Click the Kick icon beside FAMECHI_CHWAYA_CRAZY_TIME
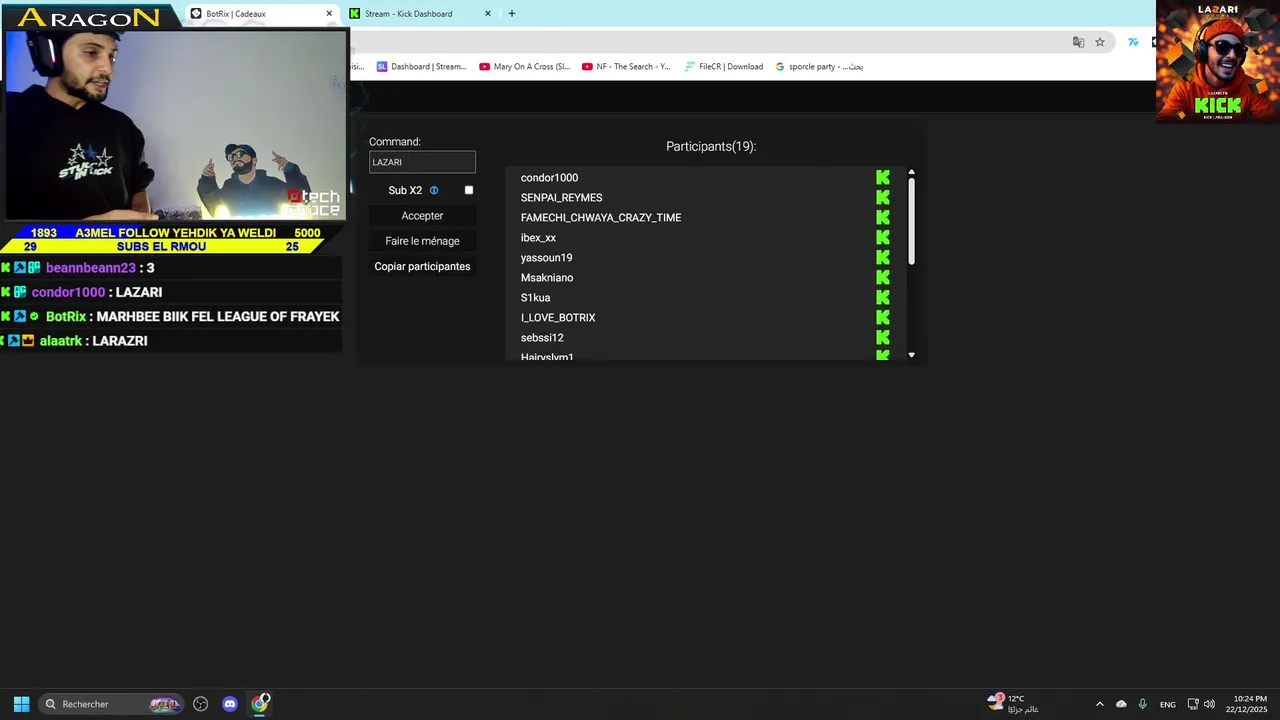Image resolution: width=1280 pixels, height=720 pixels. [x=883, y=217]
